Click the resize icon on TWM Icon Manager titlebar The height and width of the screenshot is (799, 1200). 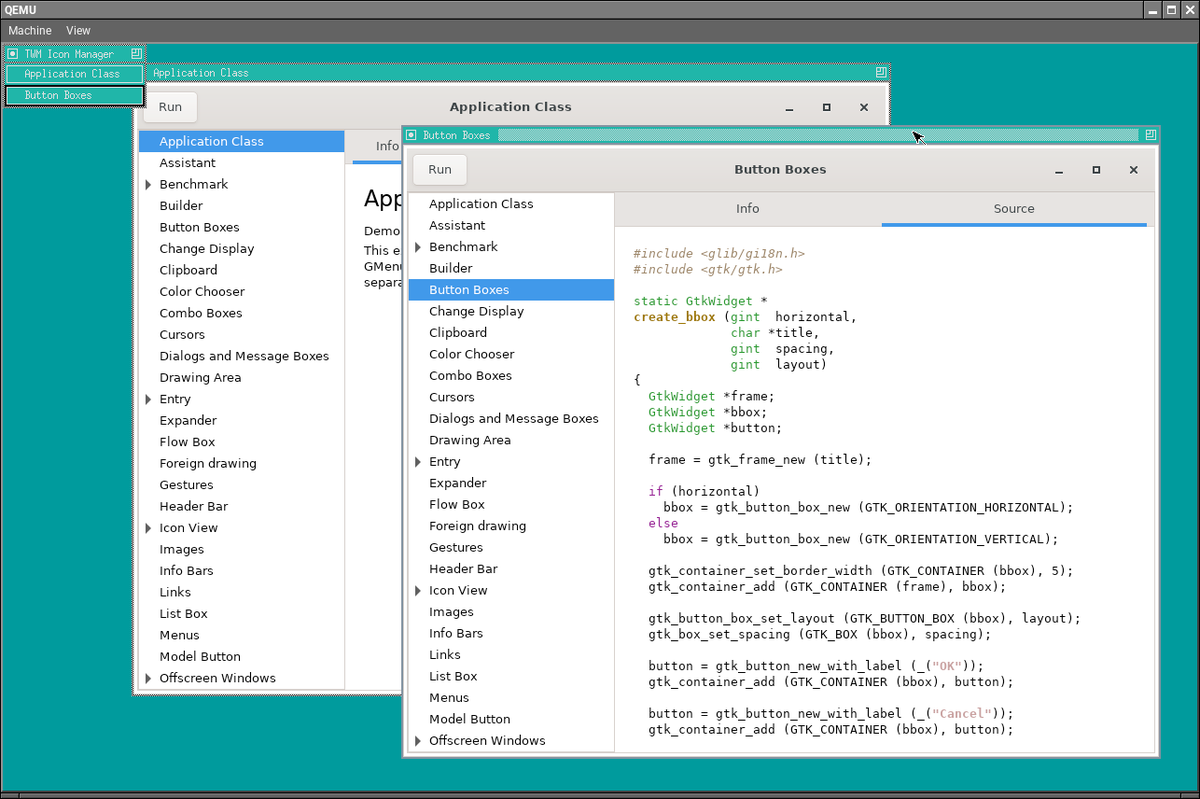137,54
